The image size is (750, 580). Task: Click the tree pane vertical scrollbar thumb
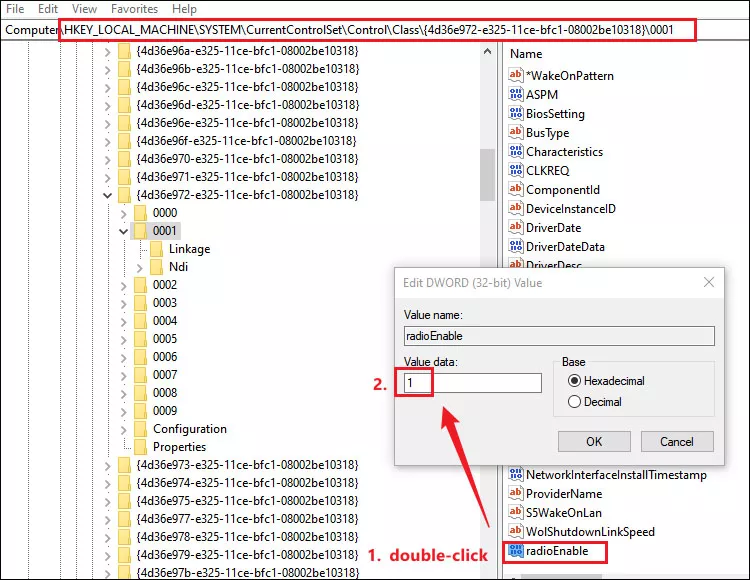tap(487, 175)
